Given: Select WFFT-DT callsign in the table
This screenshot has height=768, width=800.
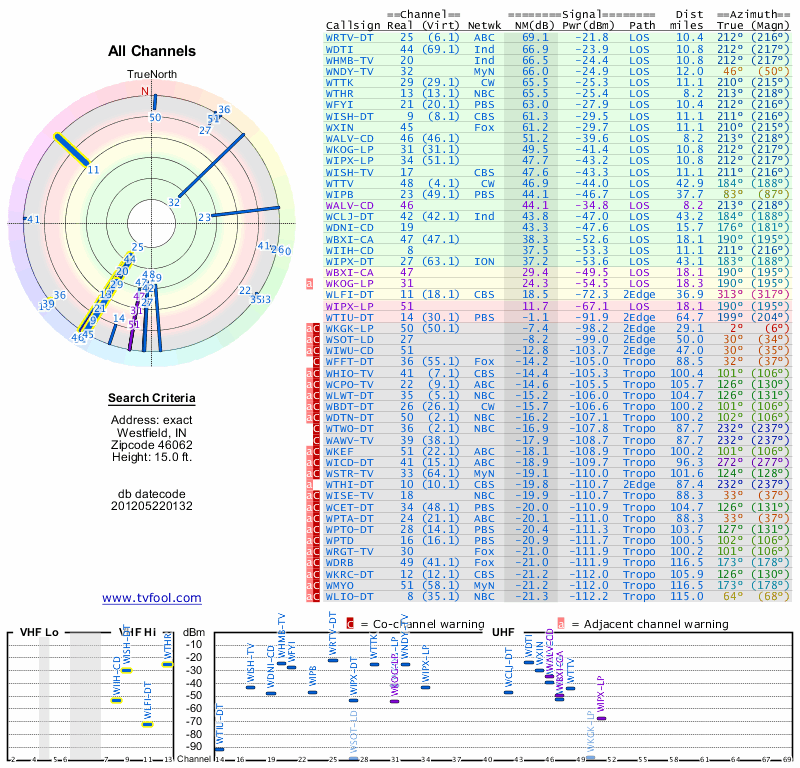Looking at the screenshot, I should tap(349, 362).
